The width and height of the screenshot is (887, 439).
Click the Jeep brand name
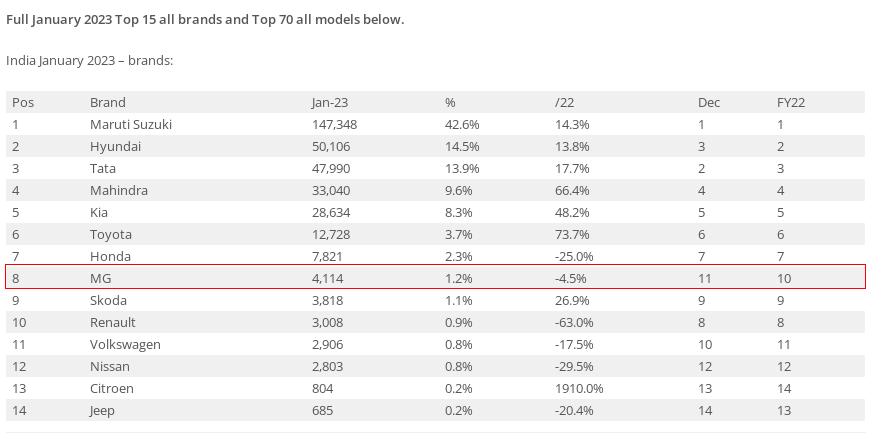click(x=102, y=410)
